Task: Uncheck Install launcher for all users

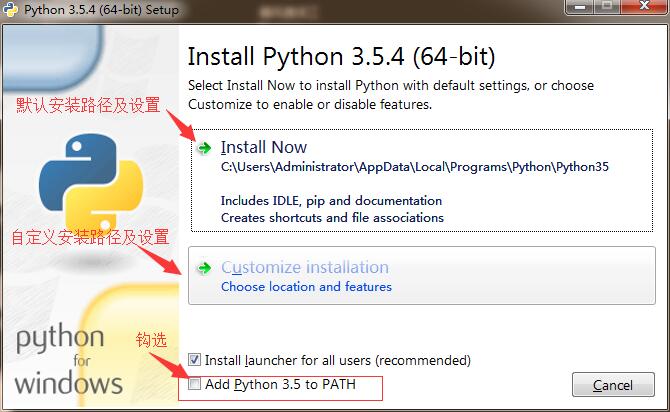Action: point(195,360)
